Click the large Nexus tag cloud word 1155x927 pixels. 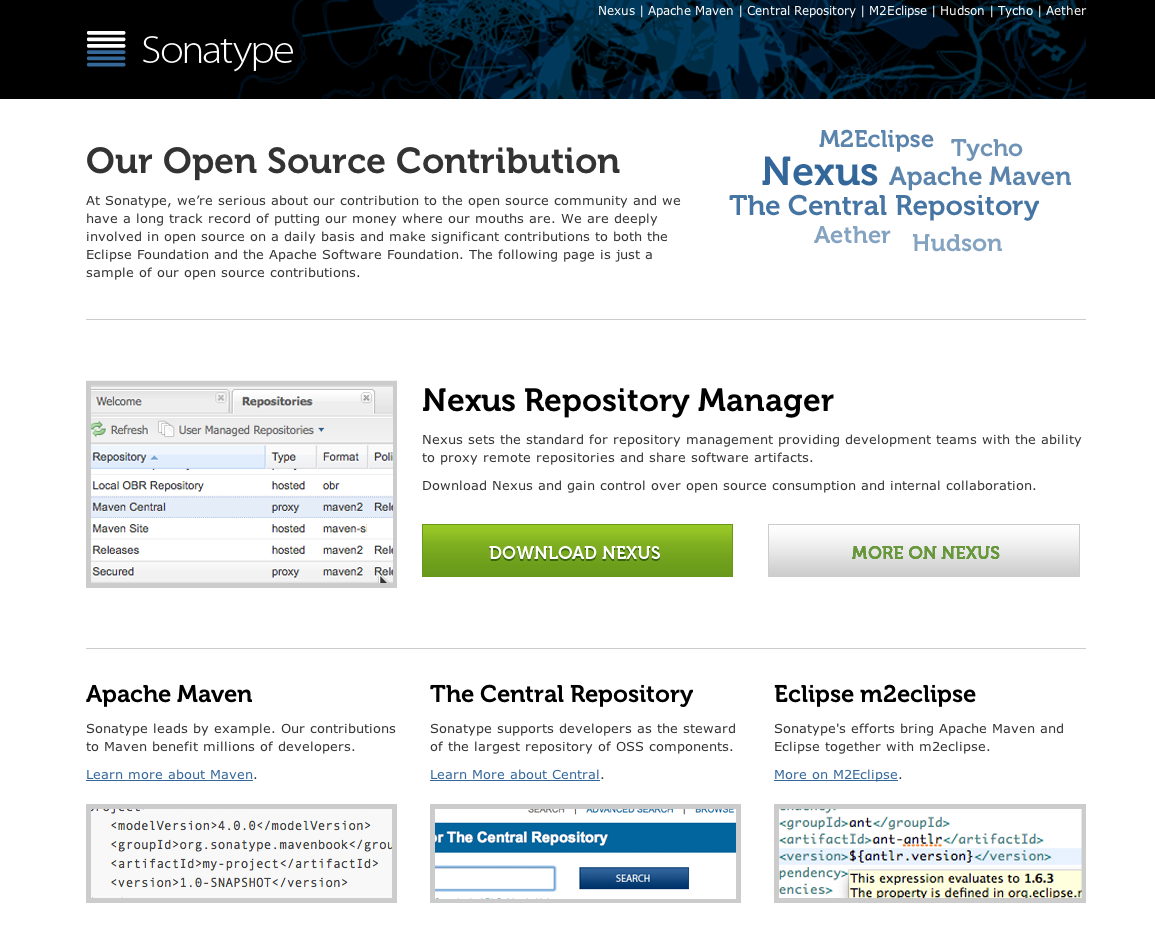[819, 172]
